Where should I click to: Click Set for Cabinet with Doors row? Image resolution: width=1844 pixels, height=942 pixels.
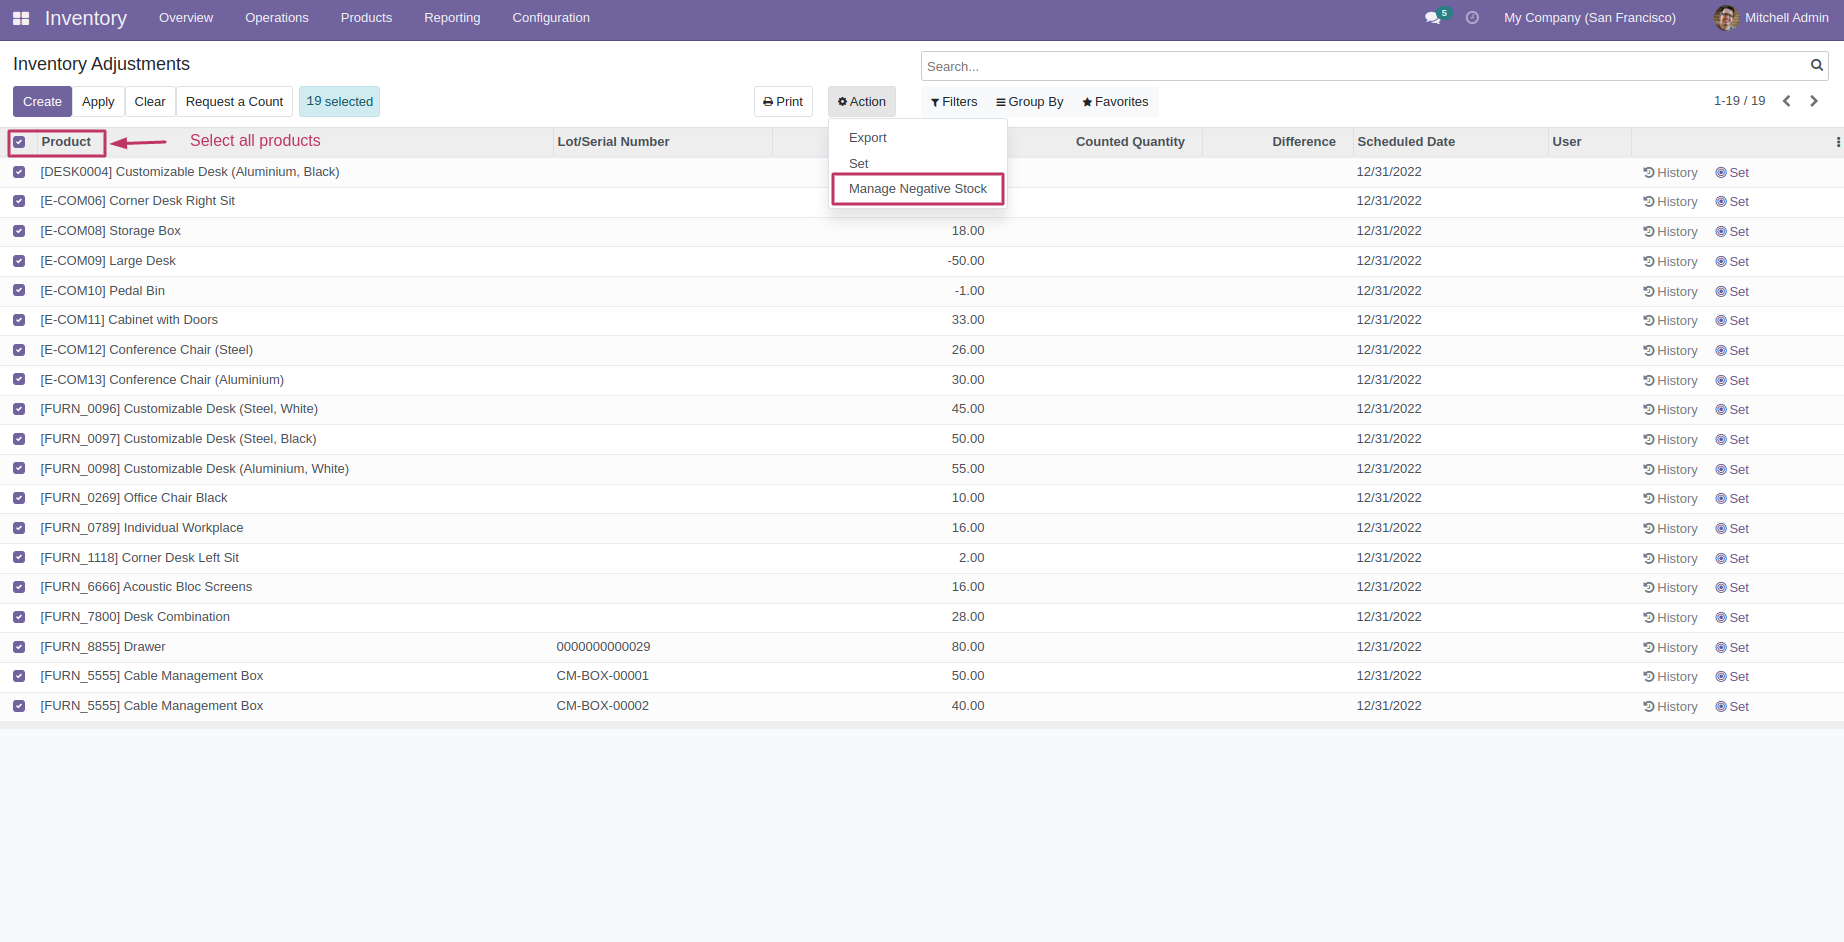1732,321
